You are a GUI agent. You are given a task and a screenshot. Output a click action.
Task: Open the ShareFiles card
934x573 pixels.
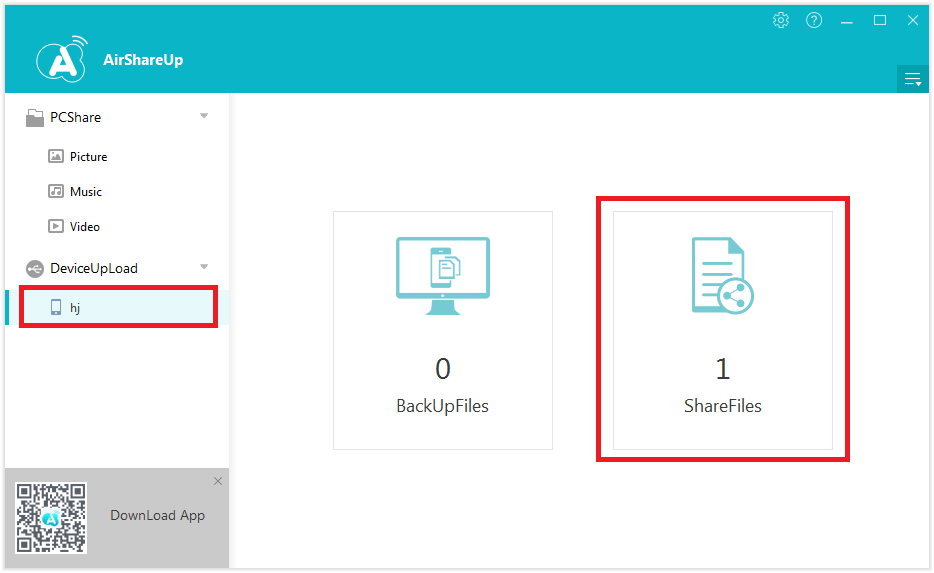tap(723, 331)
